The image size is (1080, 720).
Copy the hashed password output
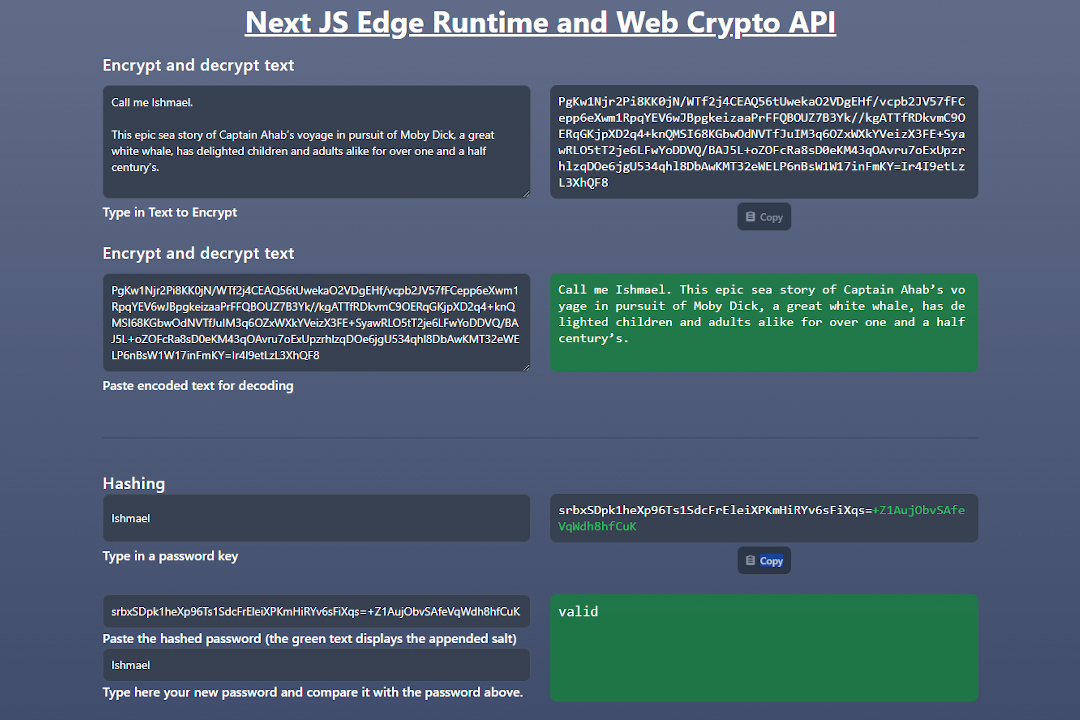(764, 561)
